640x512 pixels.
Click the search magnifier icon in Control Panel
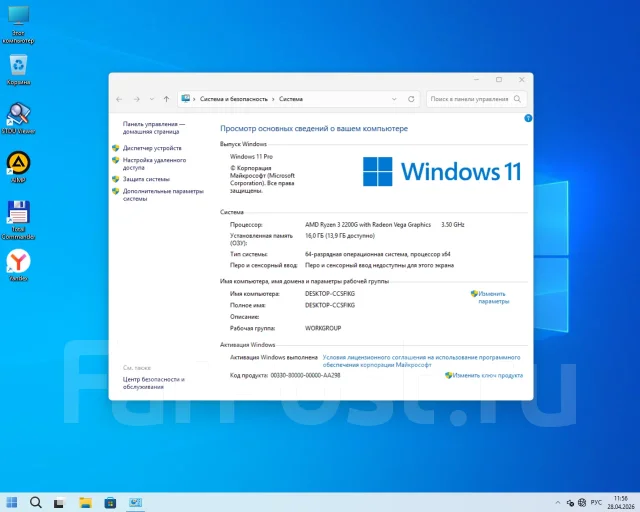tap(518, 99)
